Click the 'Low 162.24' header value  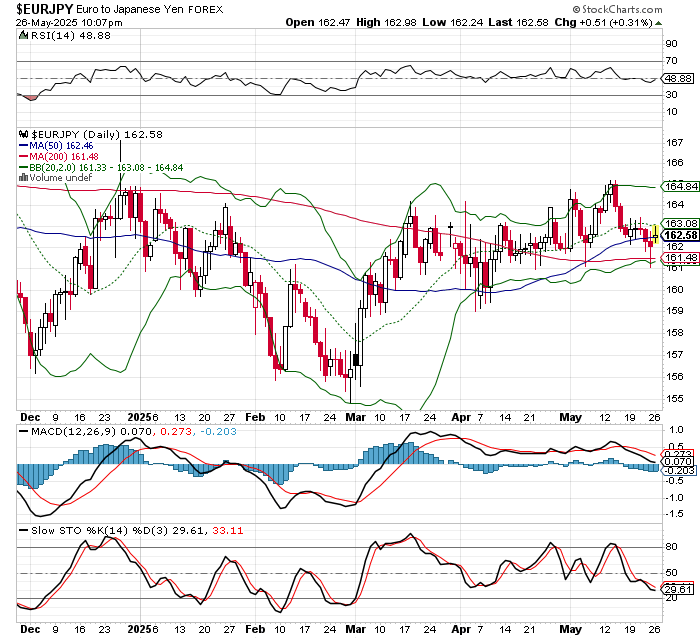453,22
